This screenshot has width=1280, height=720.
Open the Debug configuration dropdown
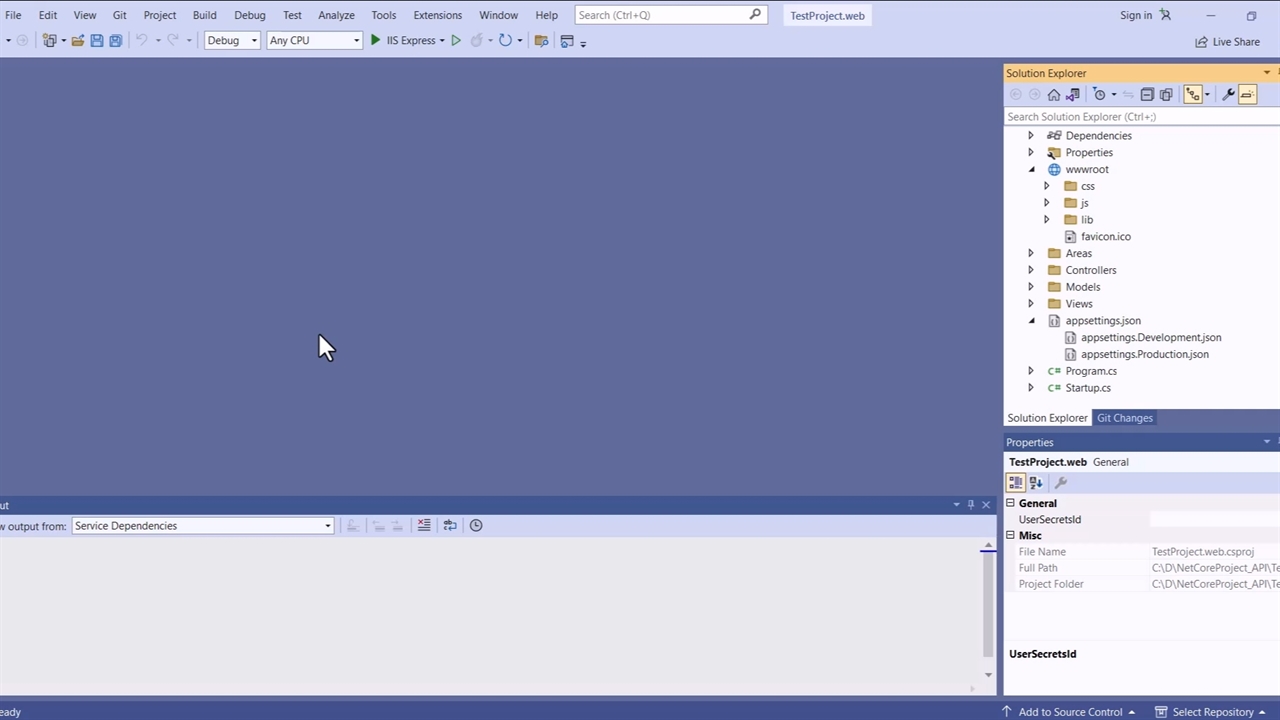[232, 41]
